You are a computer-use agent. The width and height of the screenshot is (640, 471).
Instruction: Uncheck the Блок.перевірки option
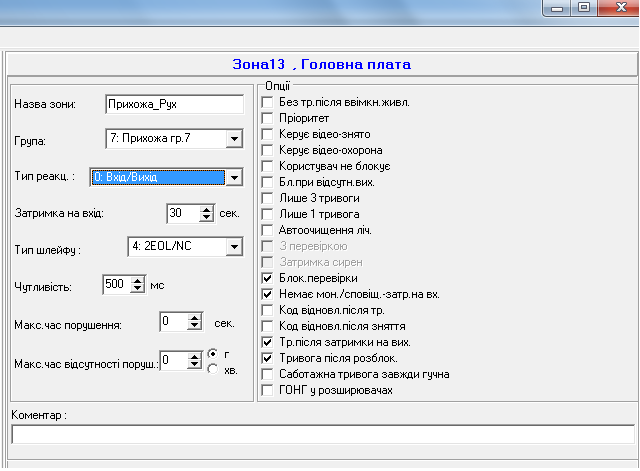267,278
